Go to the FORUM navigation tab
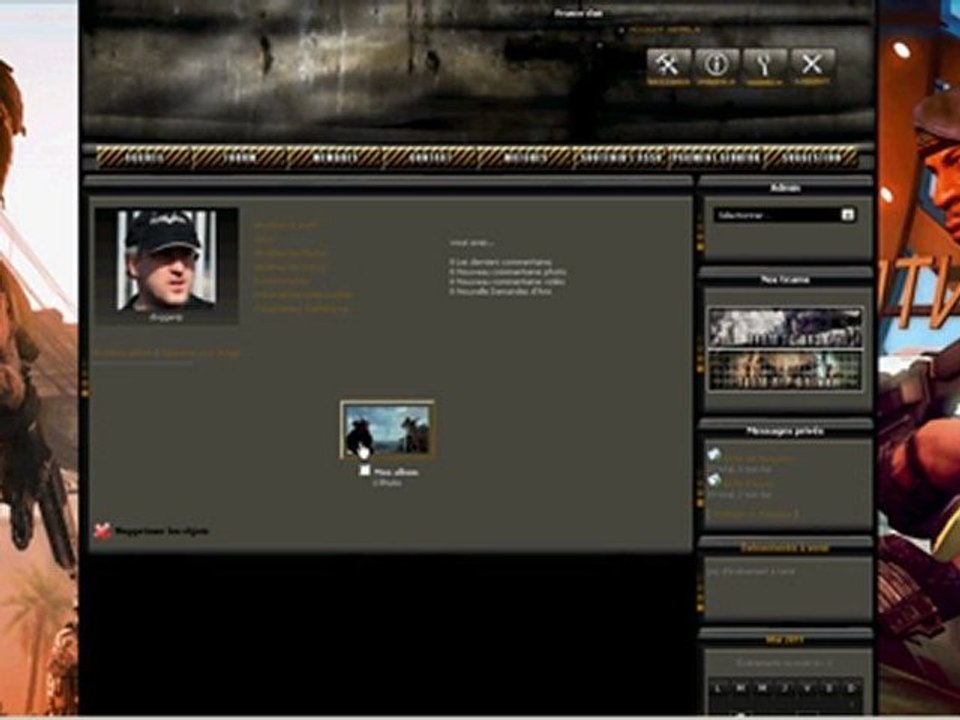960x720 pixels. [x=241, y=158]
